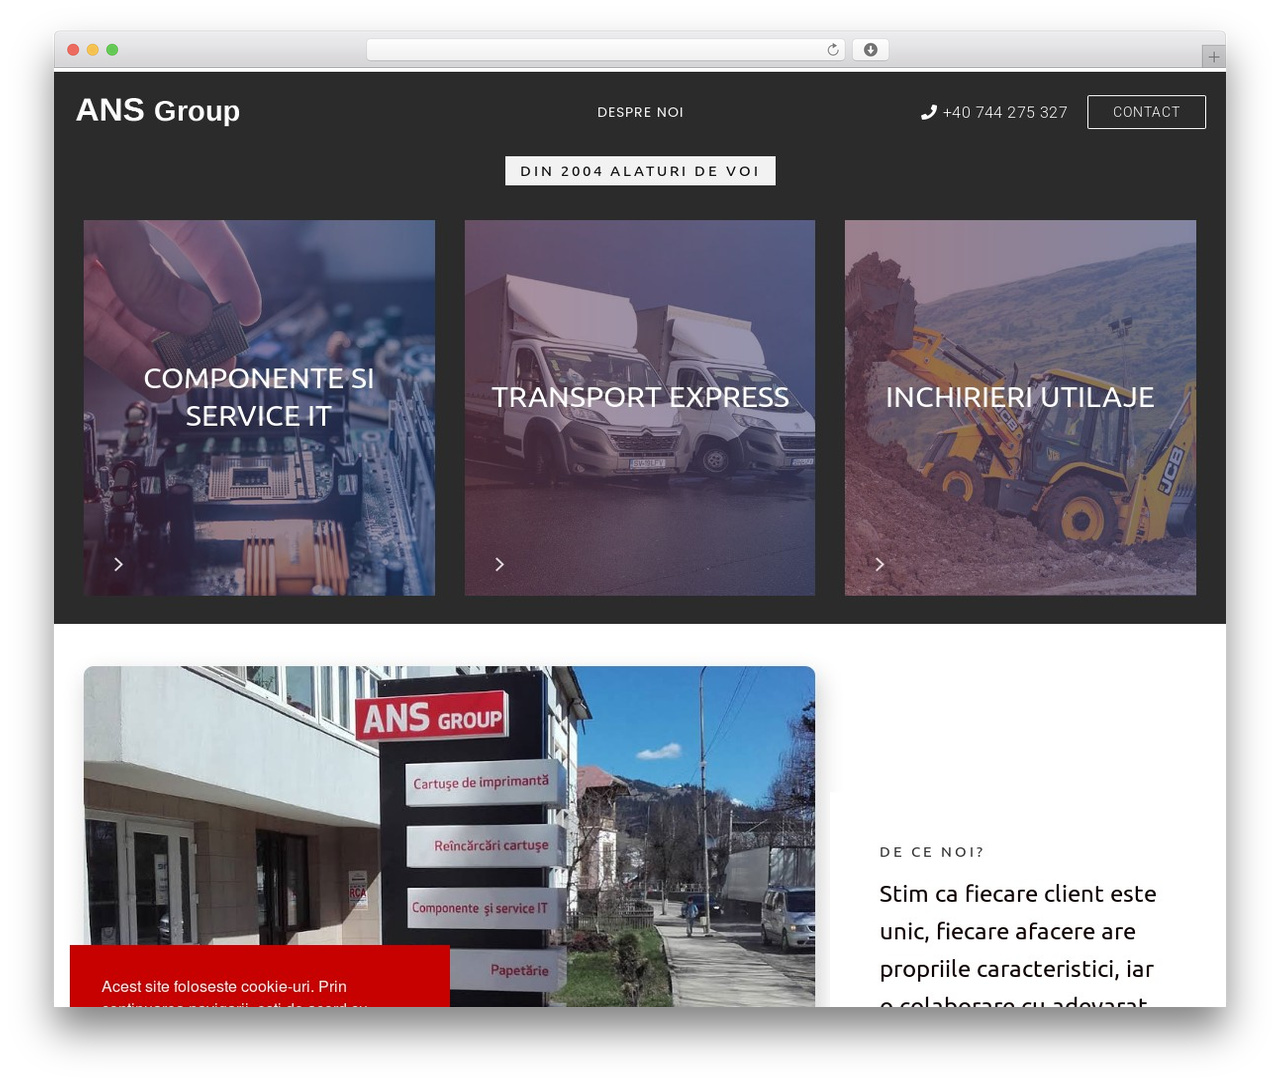Open the Despre Noi menu item
The image size is (1280, 1084).
640,112
